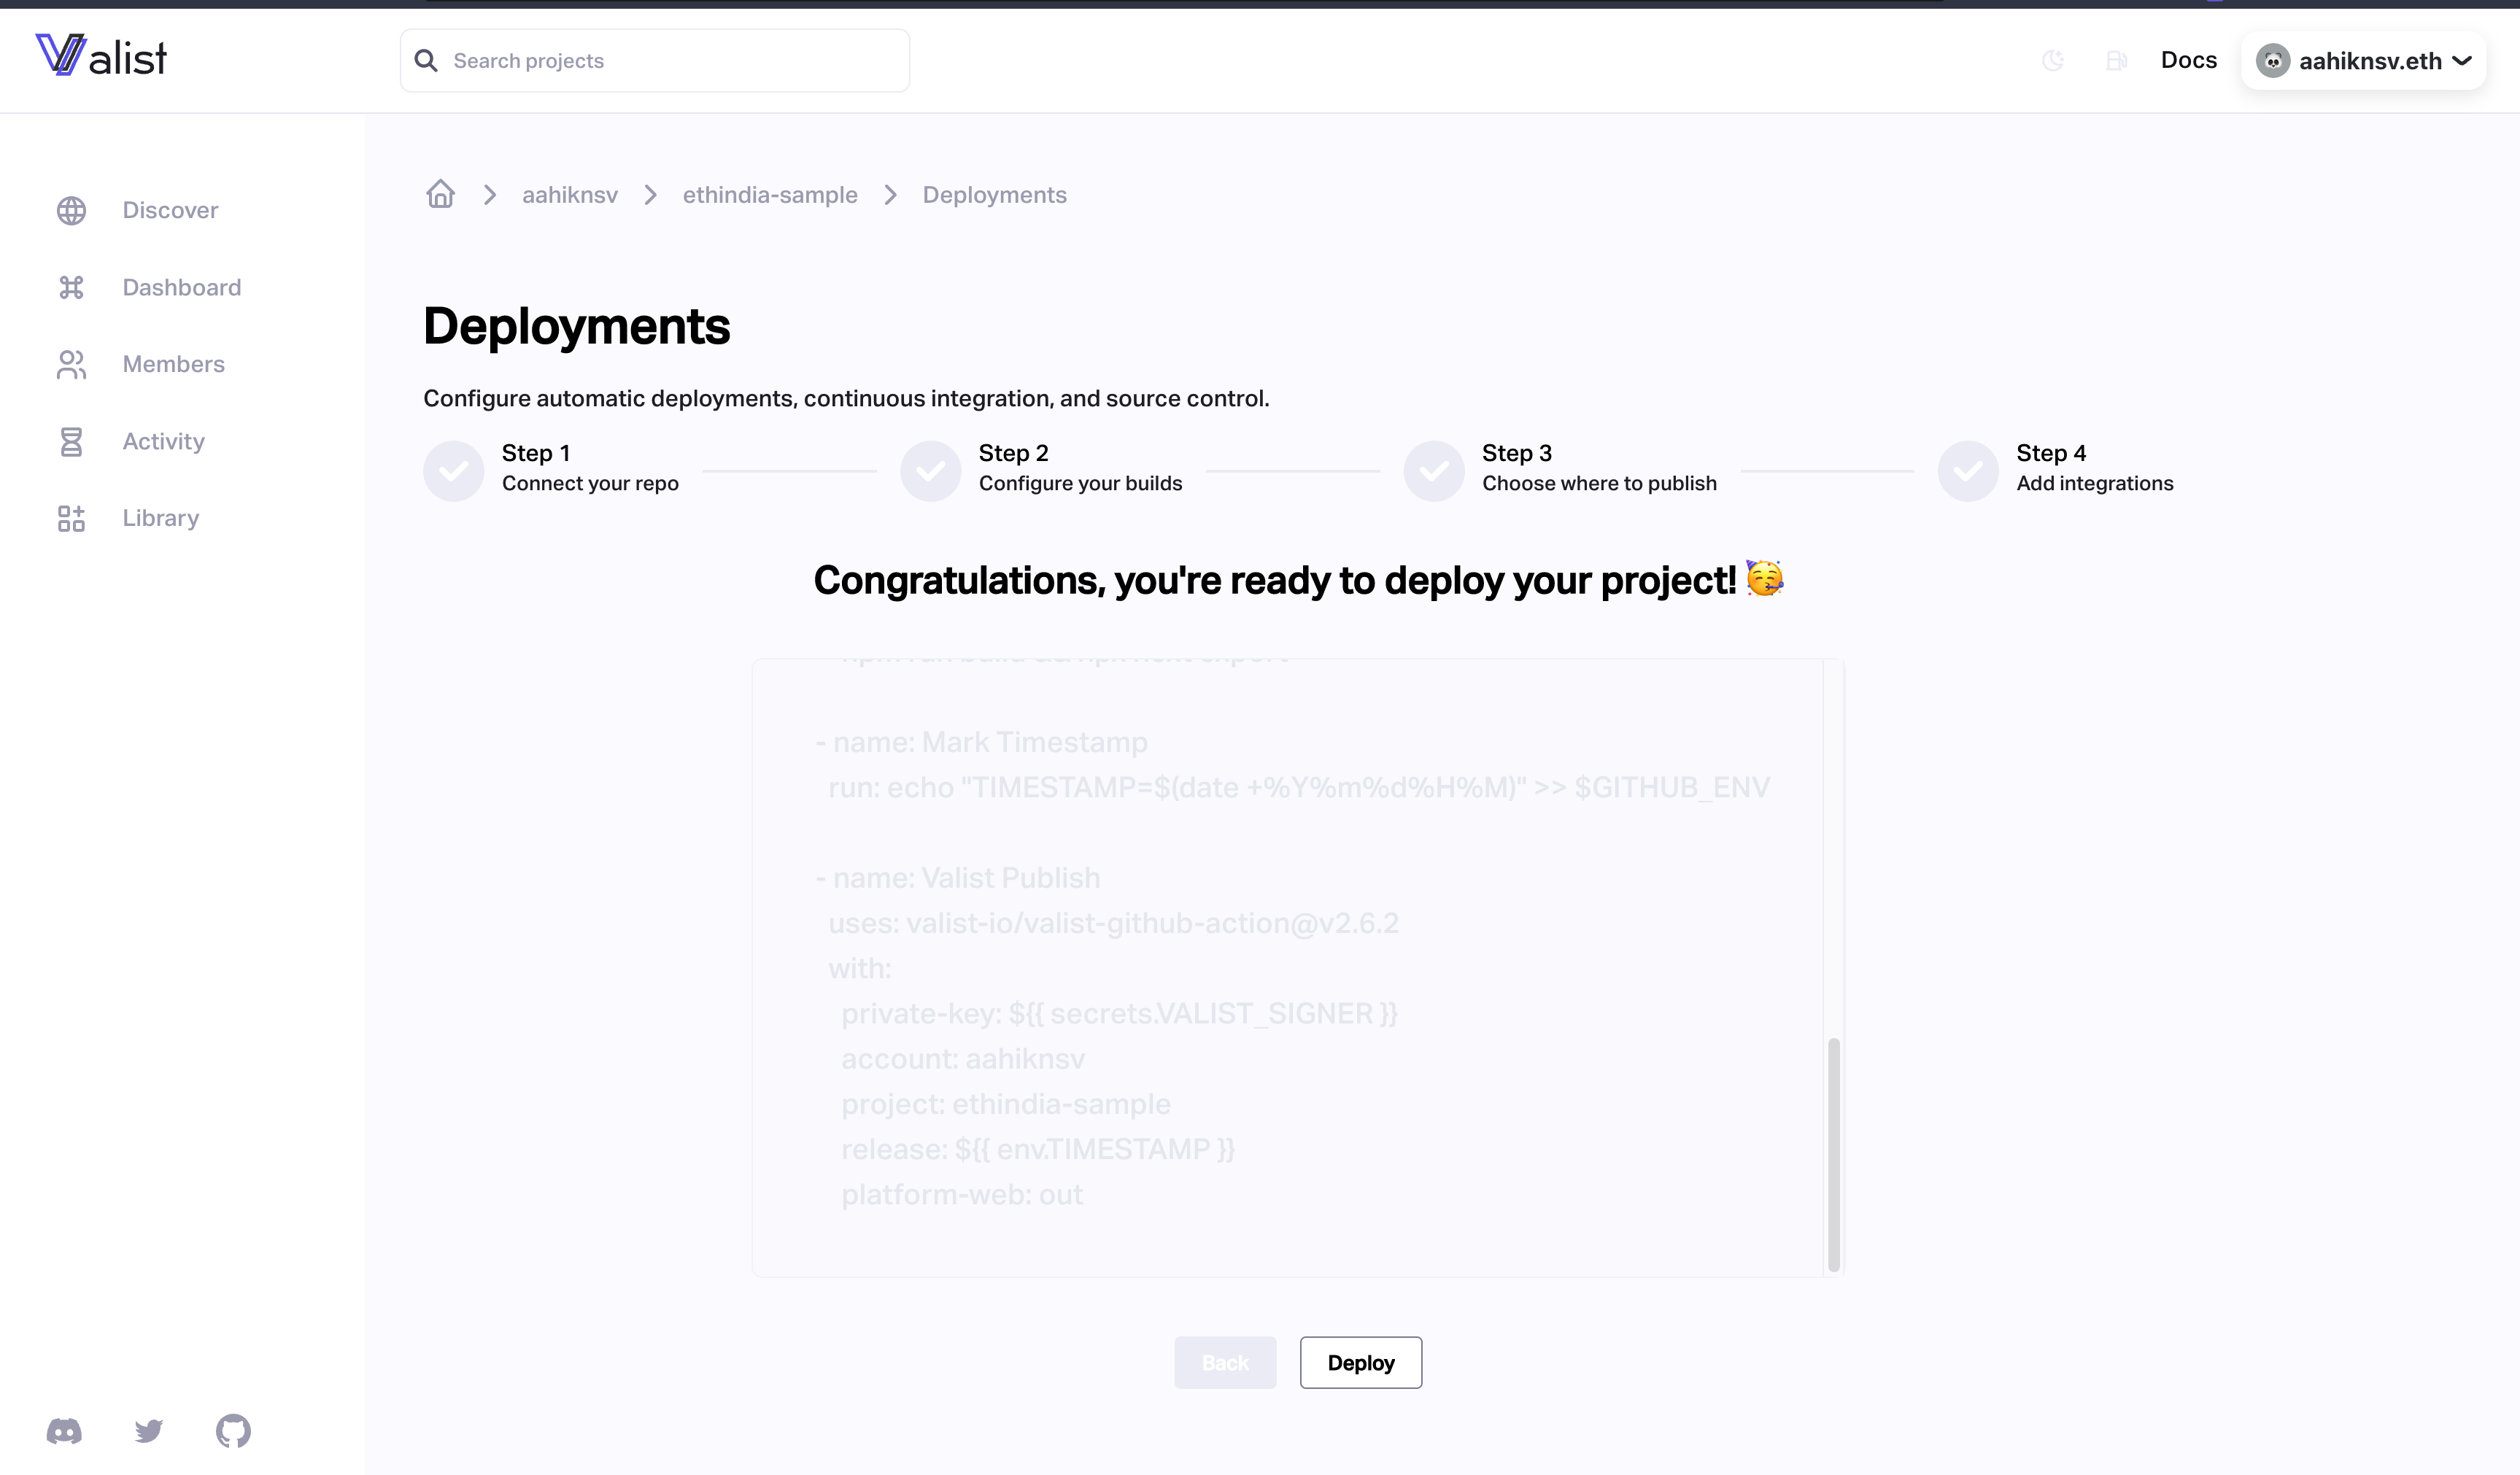
Task: Open the Library sidebar item
Action: click(160, 518)
